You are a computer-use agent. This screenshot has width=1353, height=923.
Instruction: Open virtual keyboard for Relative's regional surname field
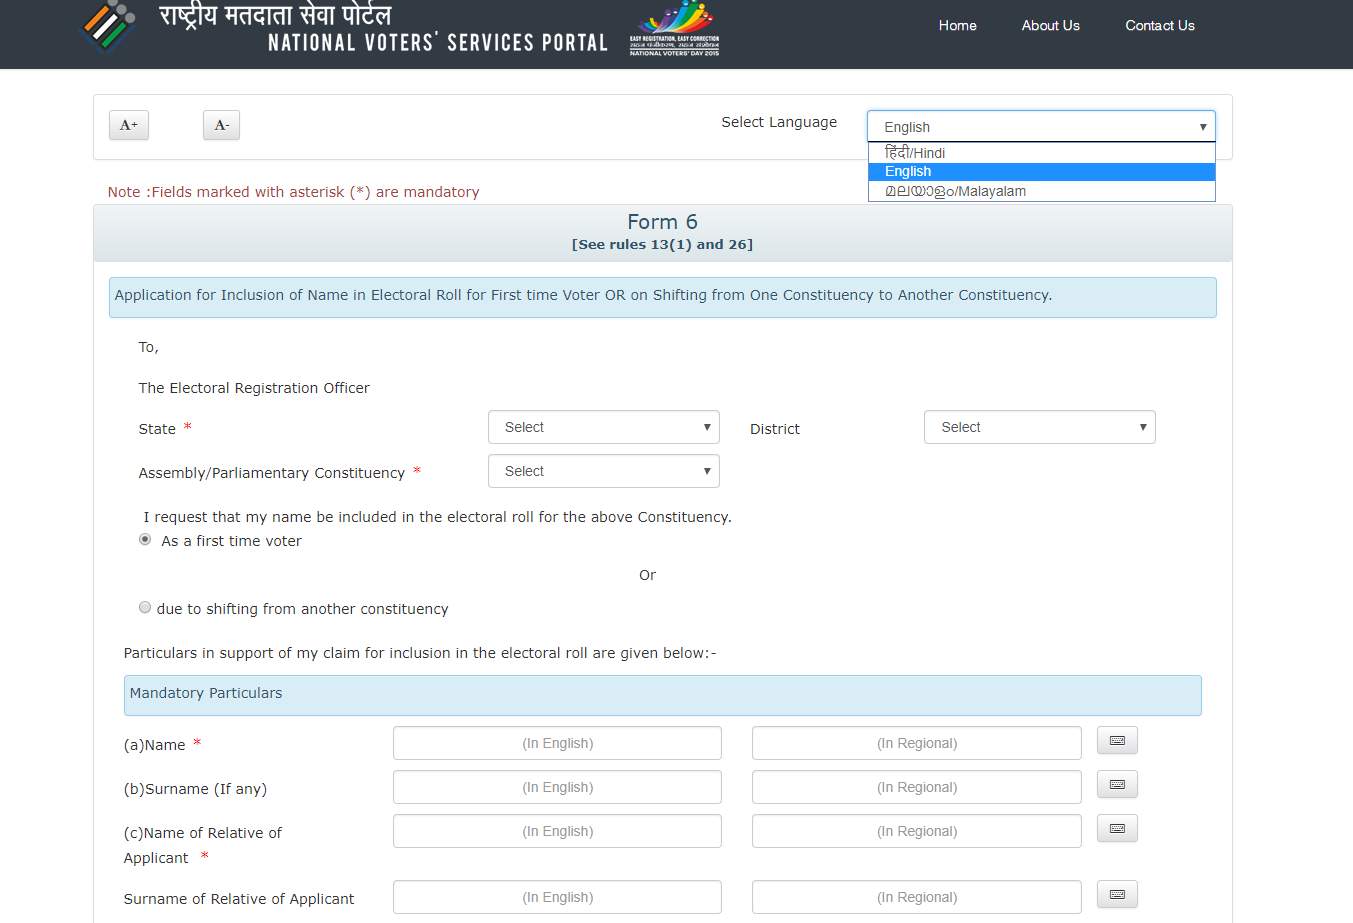1116,894
